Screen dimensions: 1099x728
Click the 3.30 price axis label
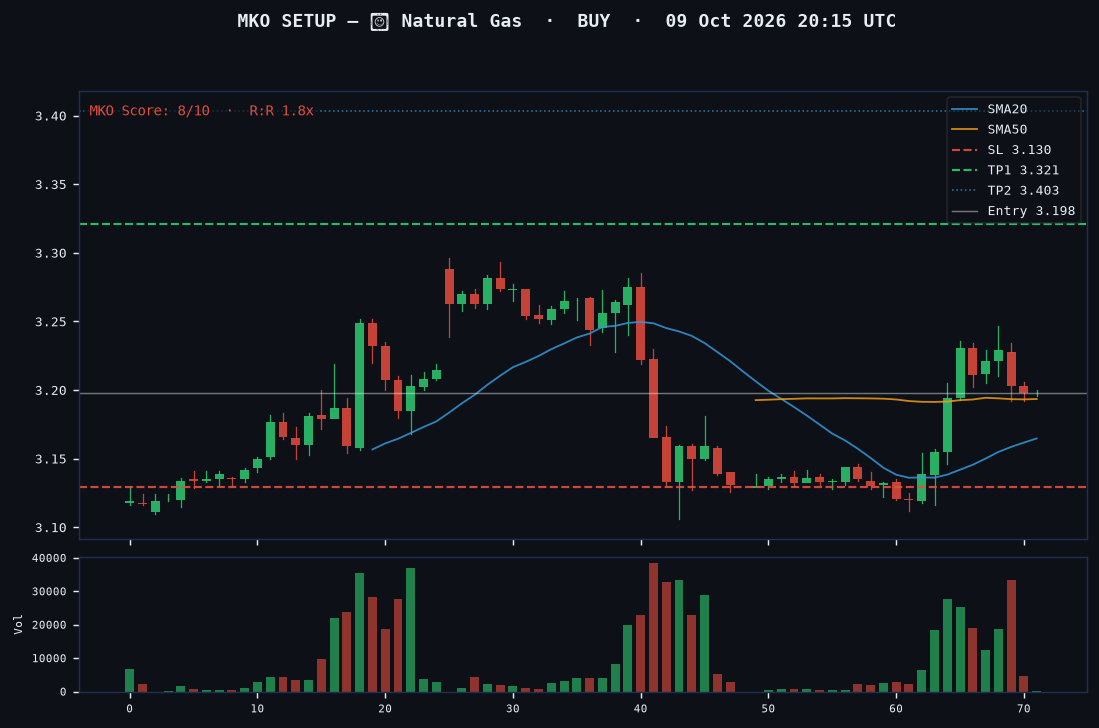50,254
